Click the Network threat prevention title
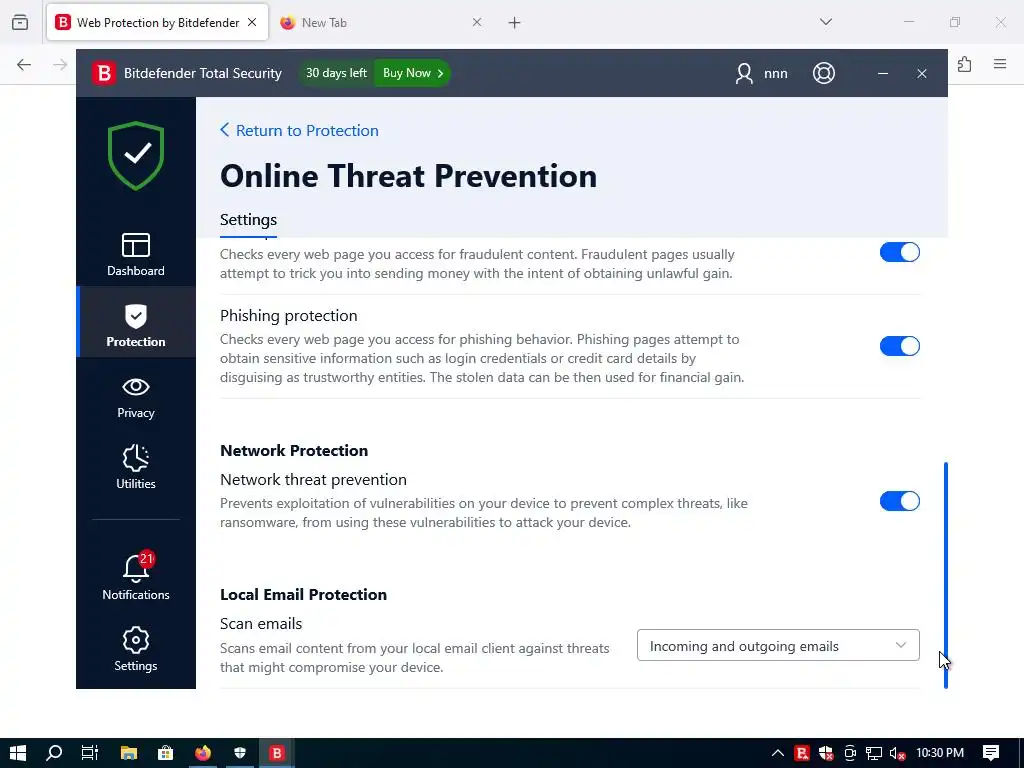The image size is (1024, 768). coord(313,479)
